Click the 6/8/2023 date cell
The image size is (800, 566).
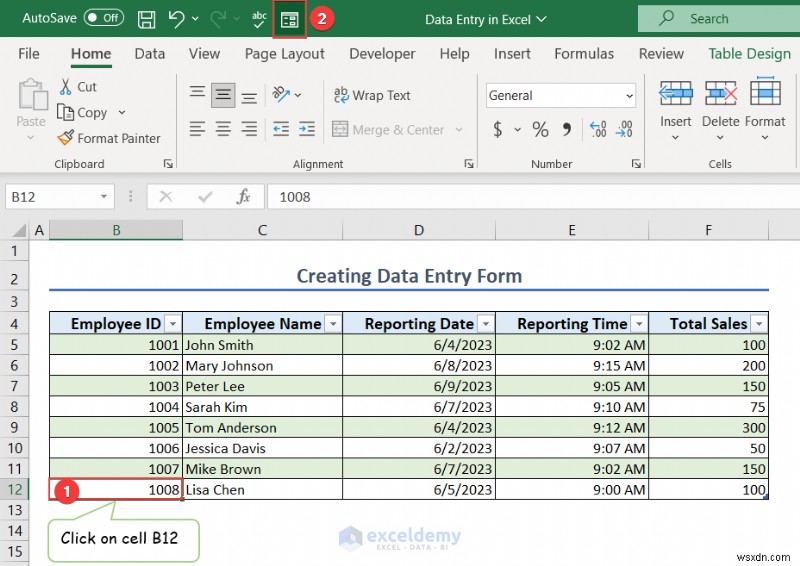coord(418,365)
